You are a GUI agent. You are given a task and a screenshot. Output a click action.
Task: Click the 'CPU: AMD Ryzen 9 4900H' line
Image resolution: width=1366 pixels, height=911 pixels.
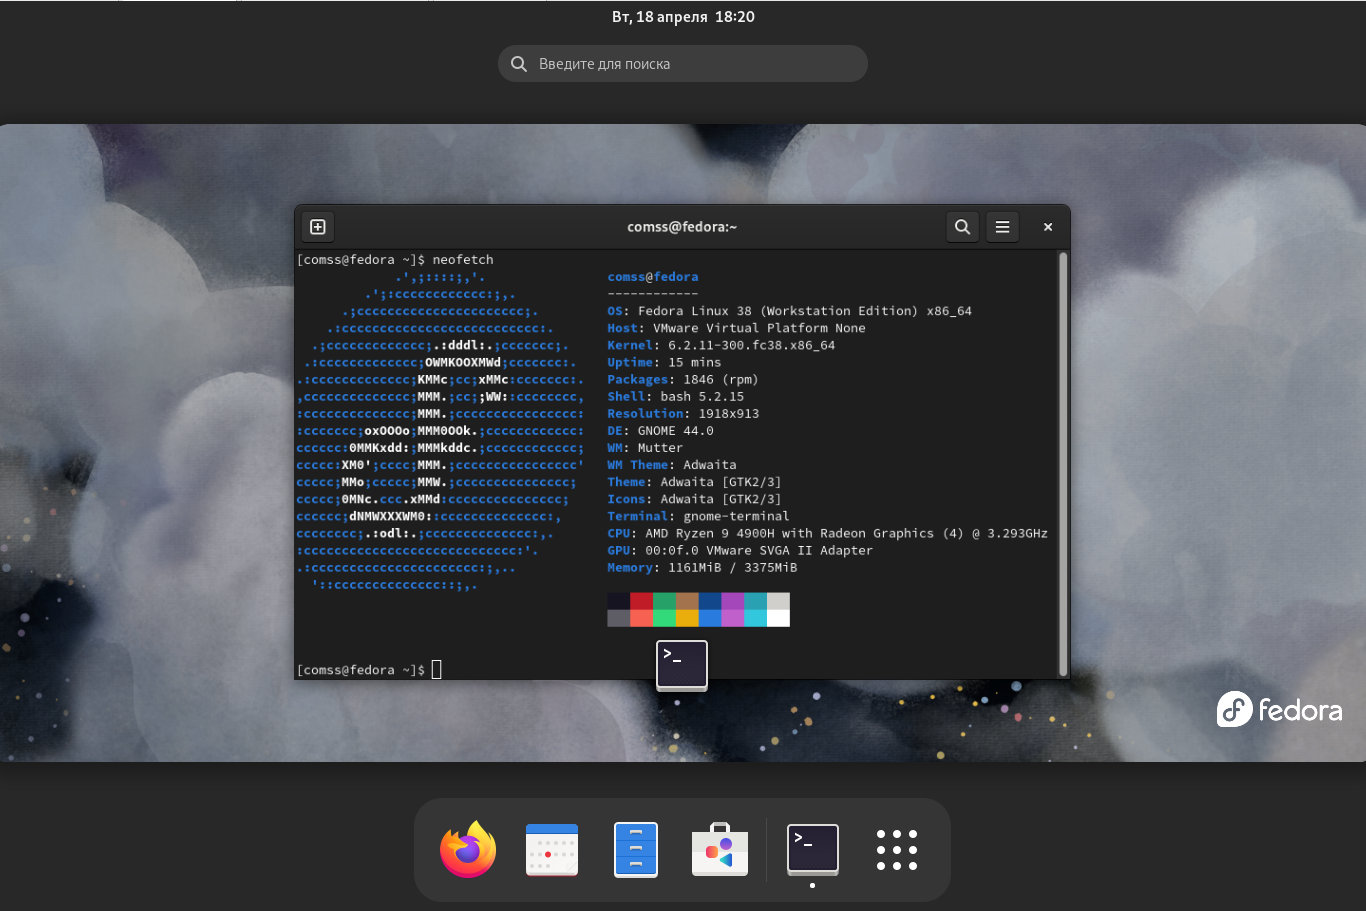tap(827, 533)
